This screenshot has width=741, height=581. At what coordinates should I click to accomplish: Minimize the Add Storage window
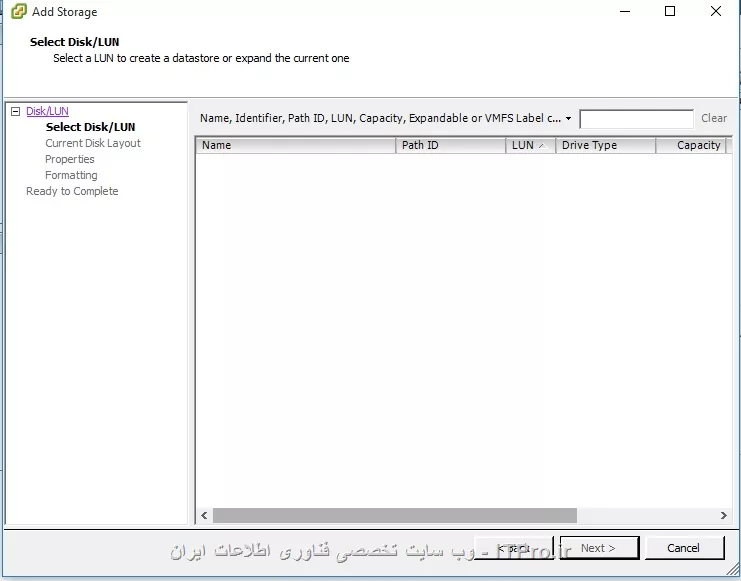(x=625, y=11)
